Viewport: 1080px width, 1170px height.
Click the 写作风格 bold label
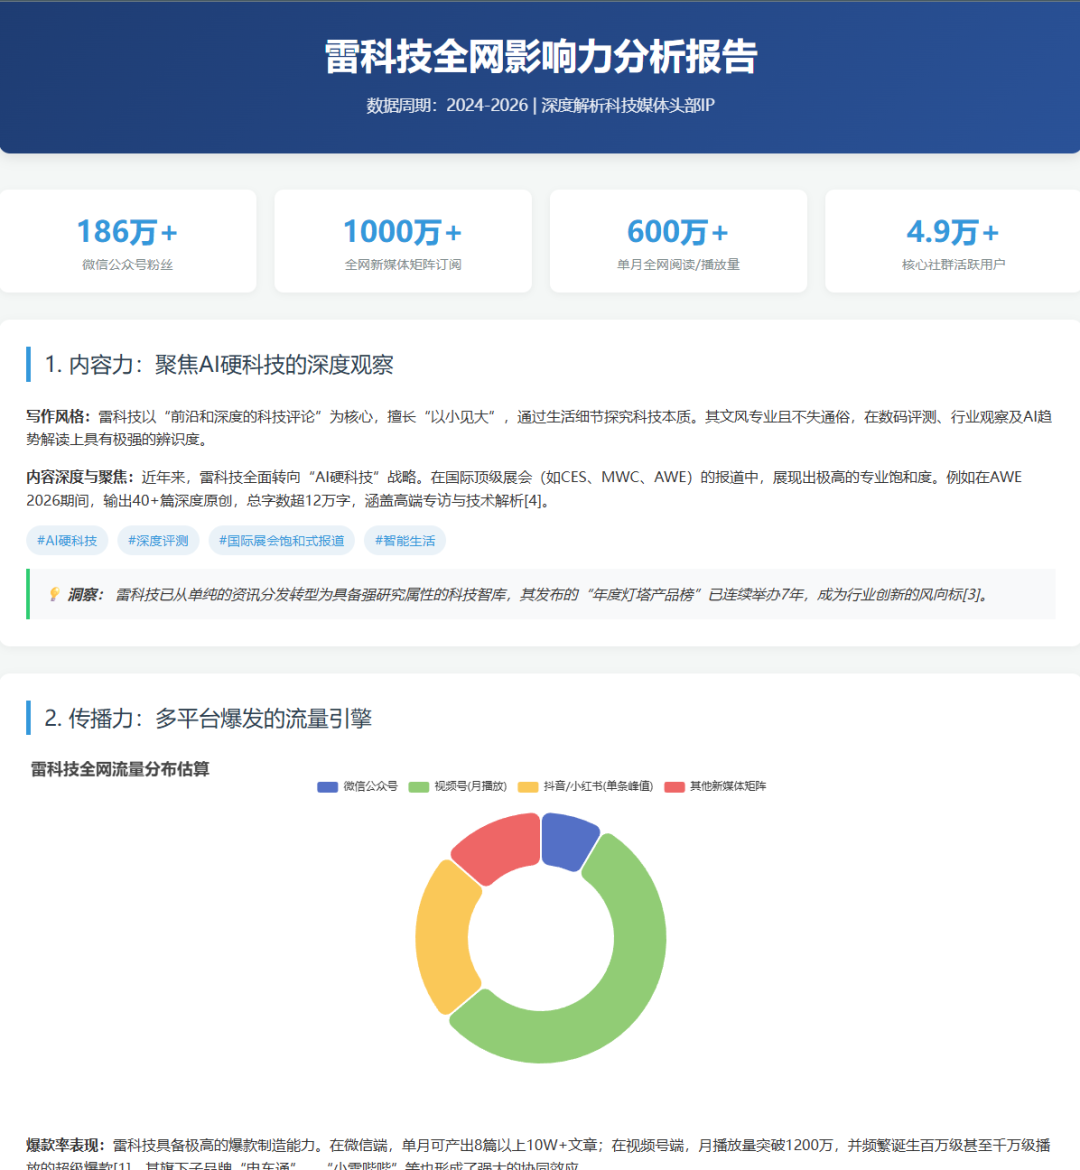click(58, 417)
